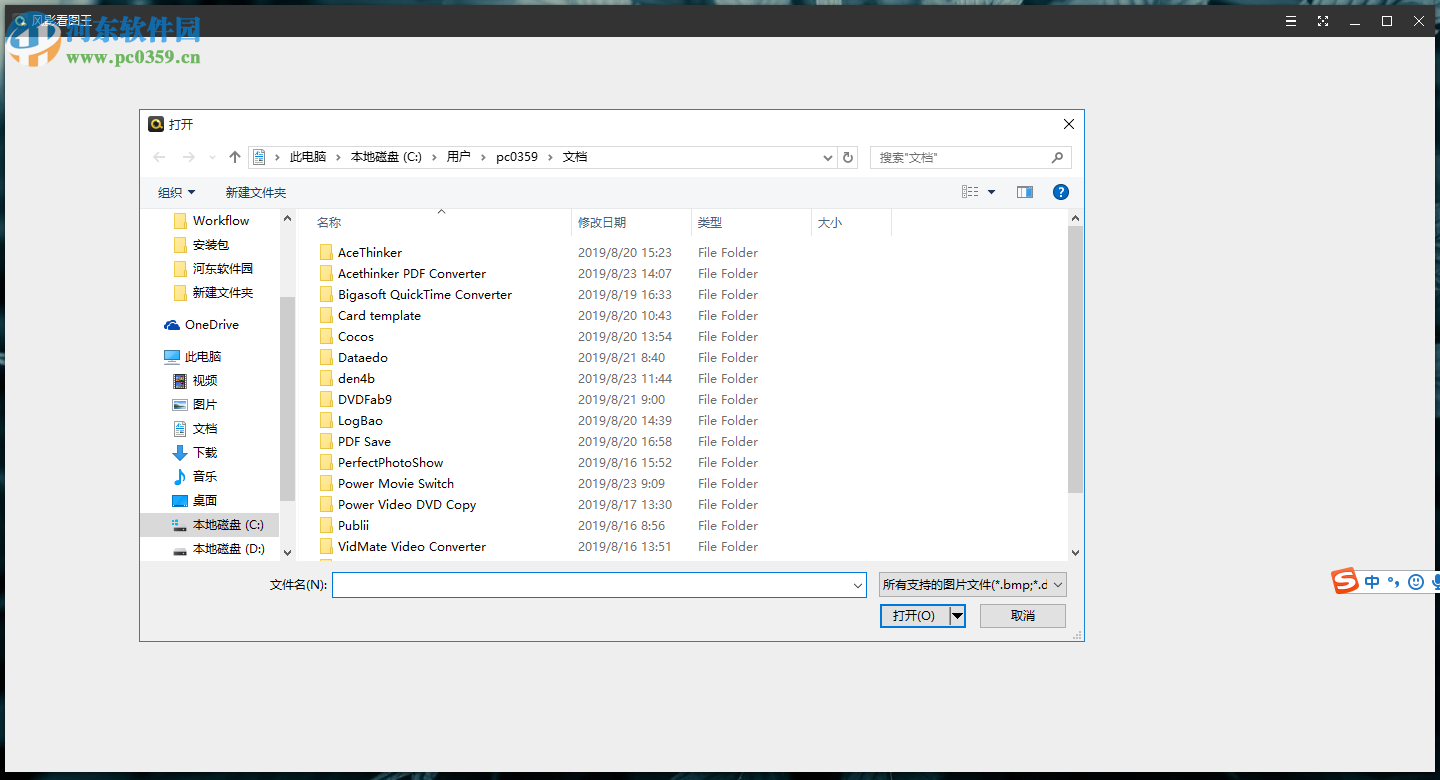Viewport: 1440px width, 780px height.
Task: Open 新建文件夹 in the sidebar
Action: (213, 293)
